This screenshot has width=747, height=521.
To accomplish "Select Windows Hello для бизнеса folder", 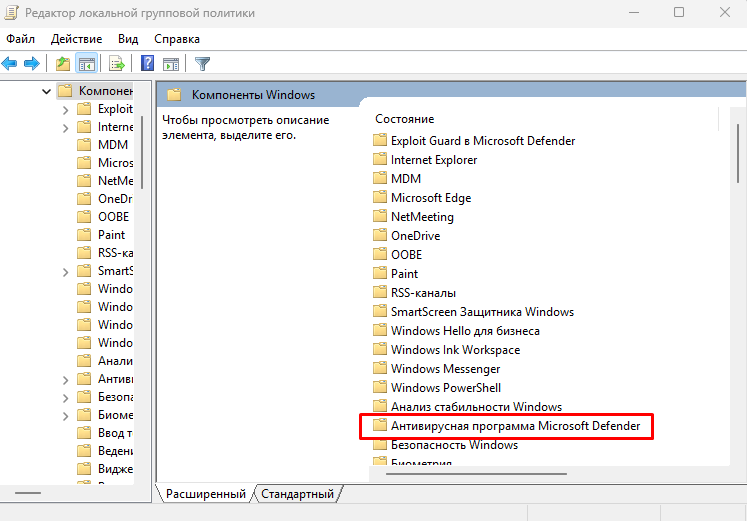I will click(456, 331).
